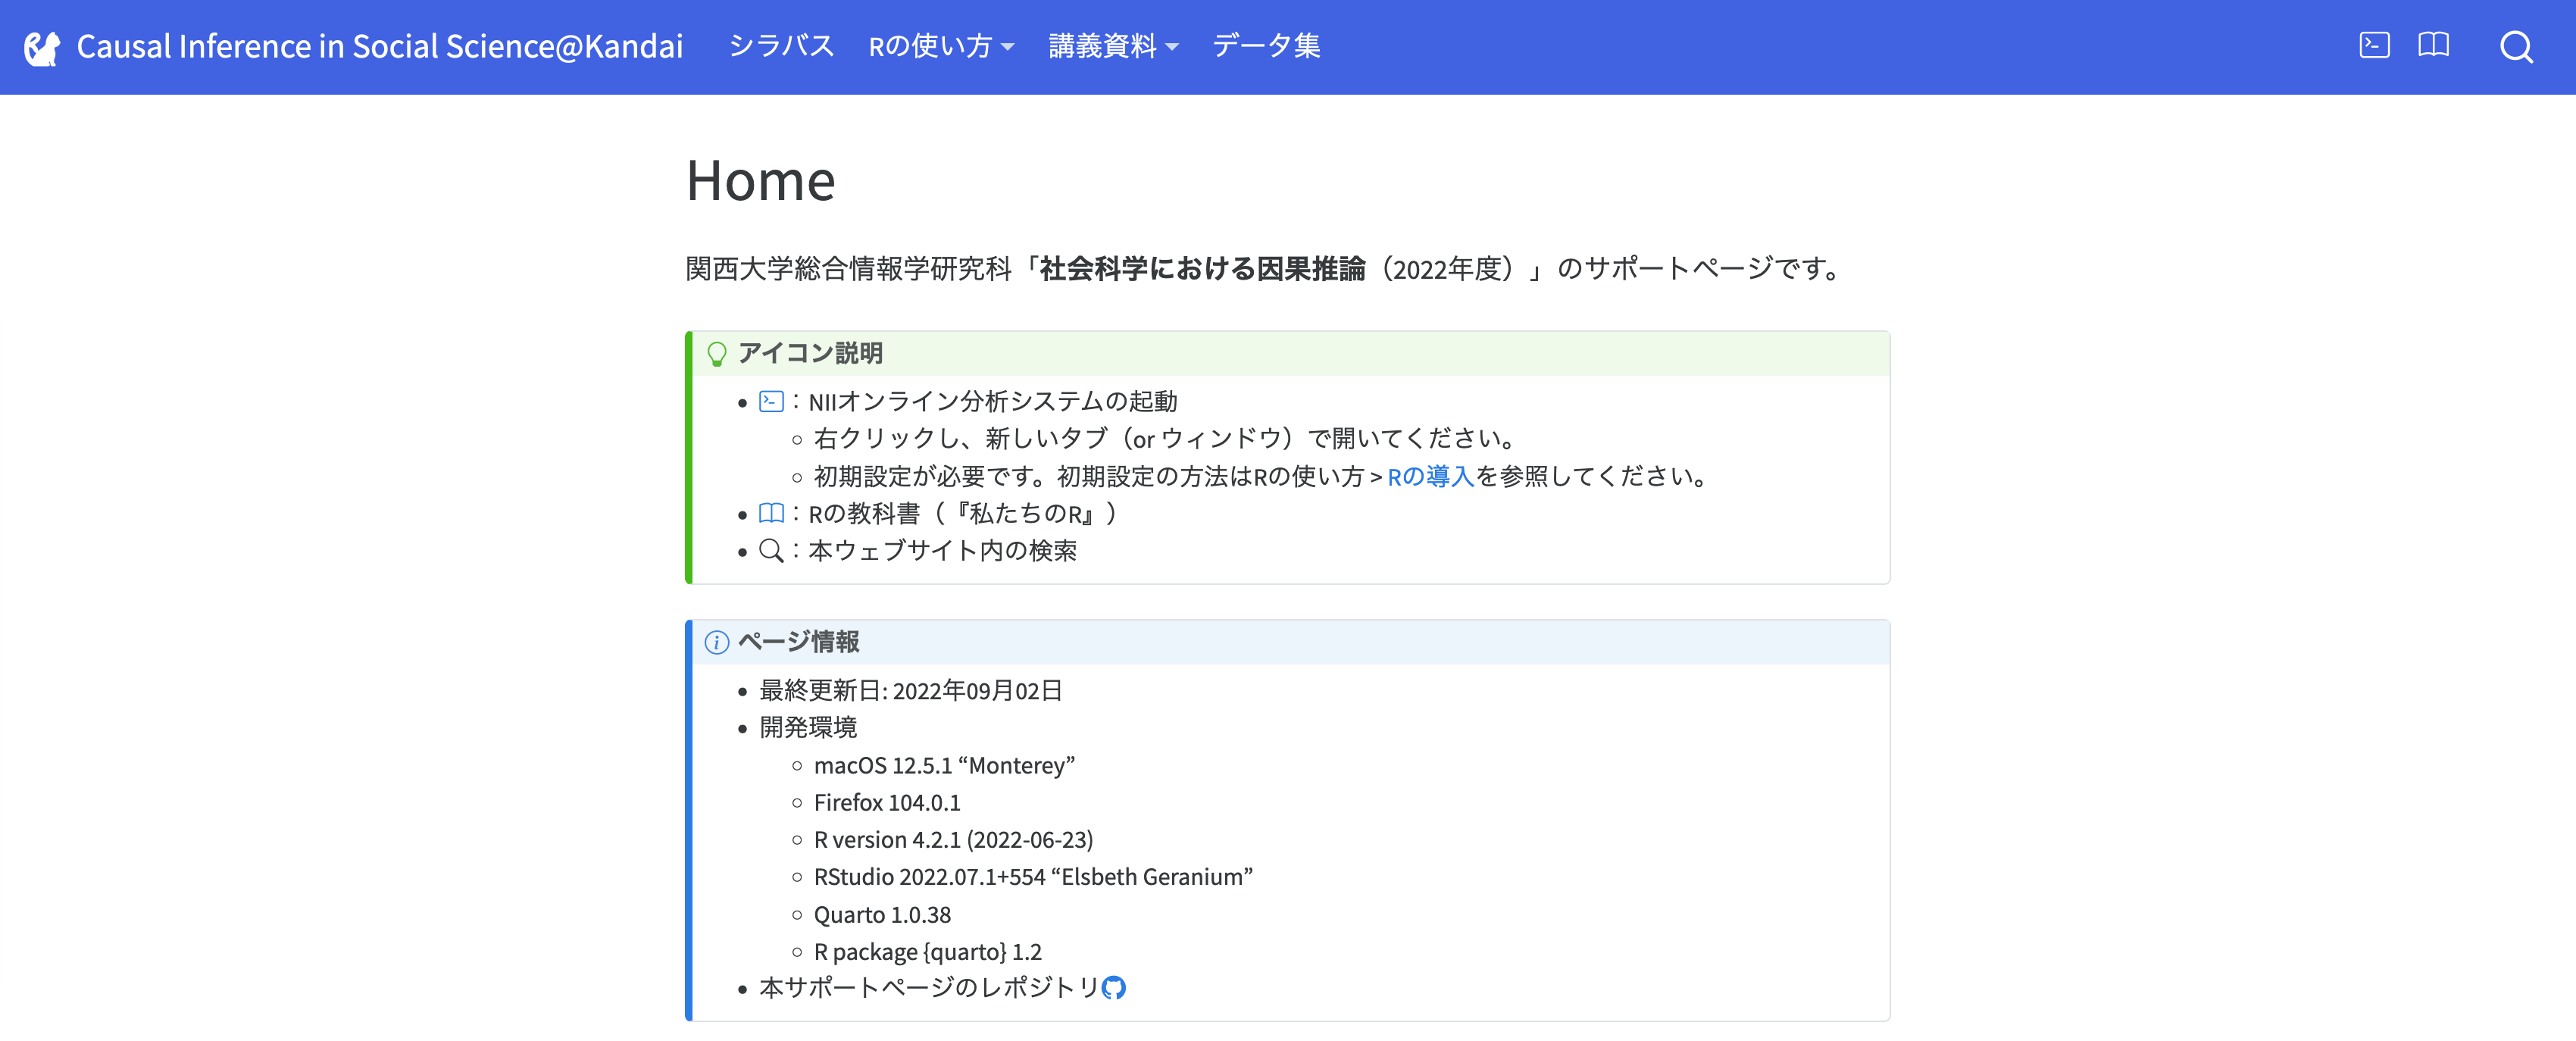Image resolution: width=2576 pixels, height=1041 pixels.
Task: Click the Causal Inference in Social Science@Kandai title
Action: (x=379, y=47)
